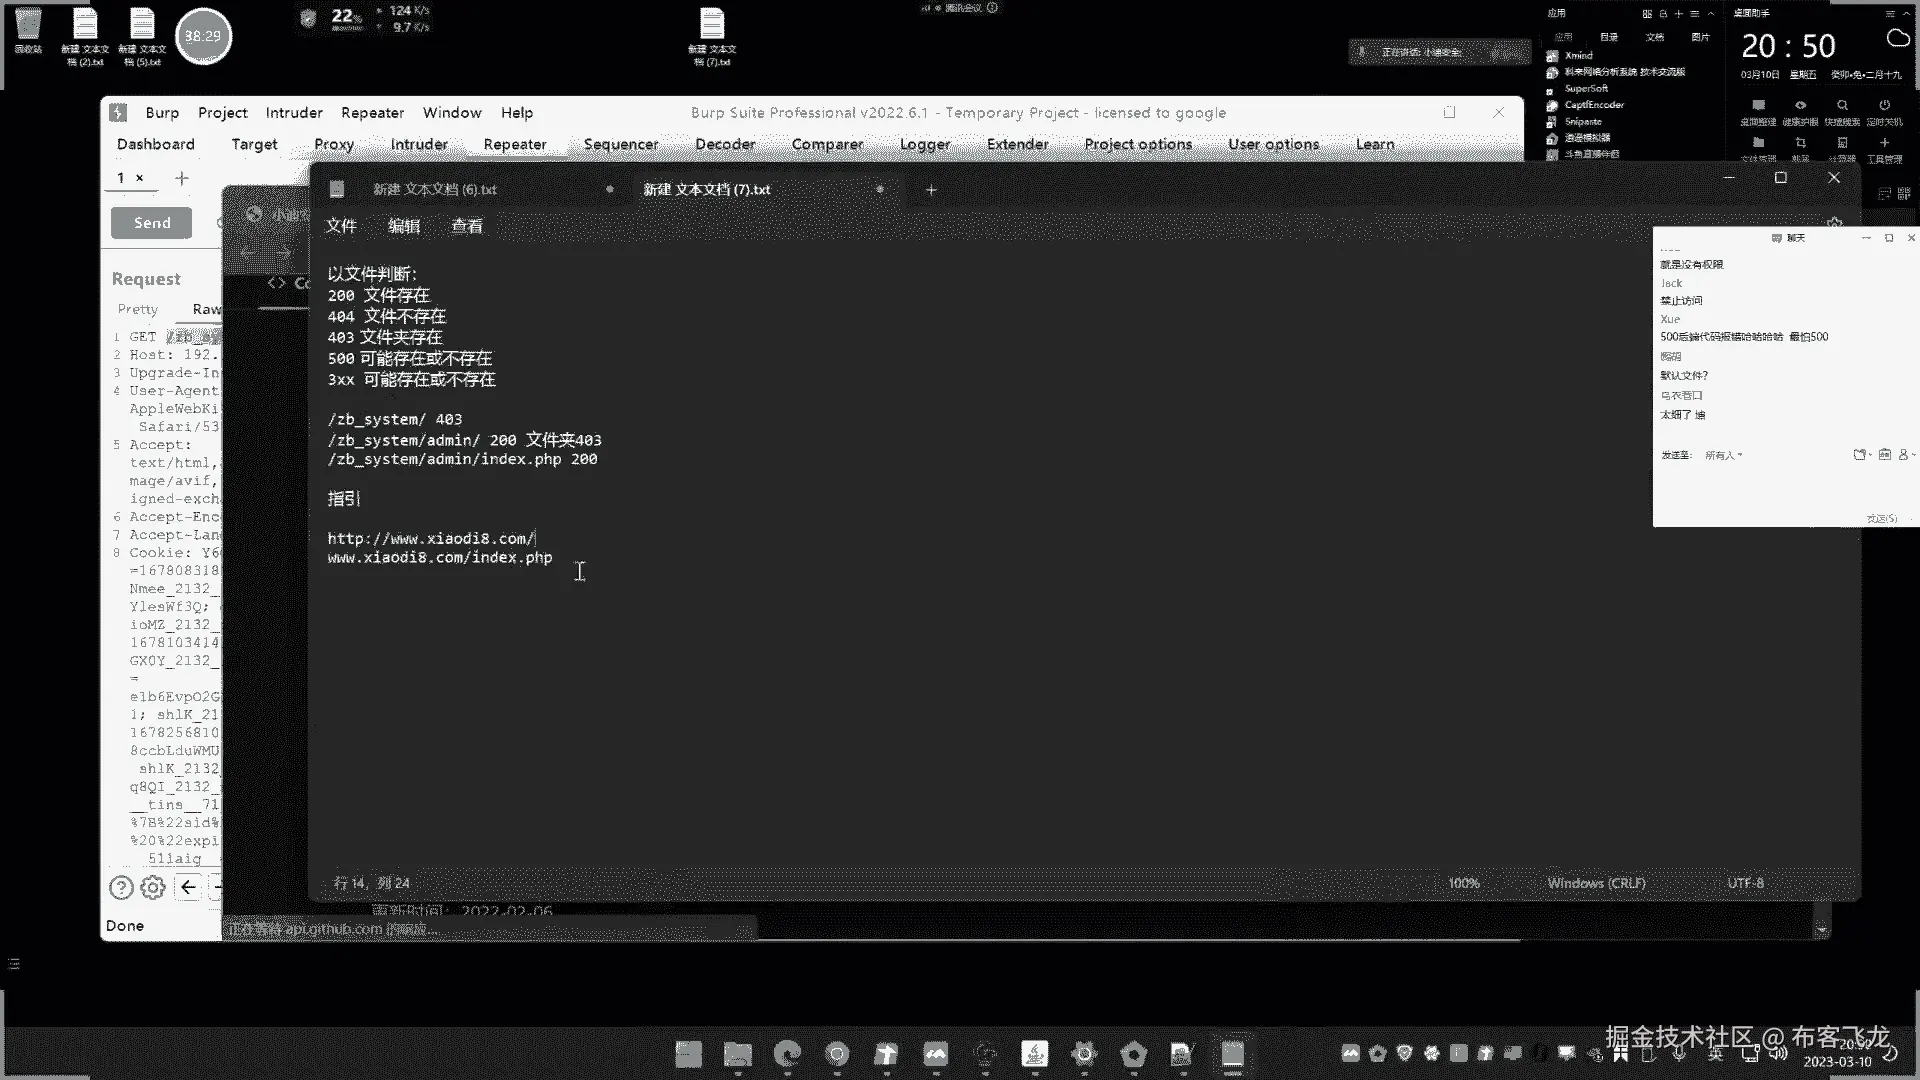The width and height of the screenshot is (1920, 1080).
Task: Open the 文件 menu in Notepad
Action: coord(341,226)
